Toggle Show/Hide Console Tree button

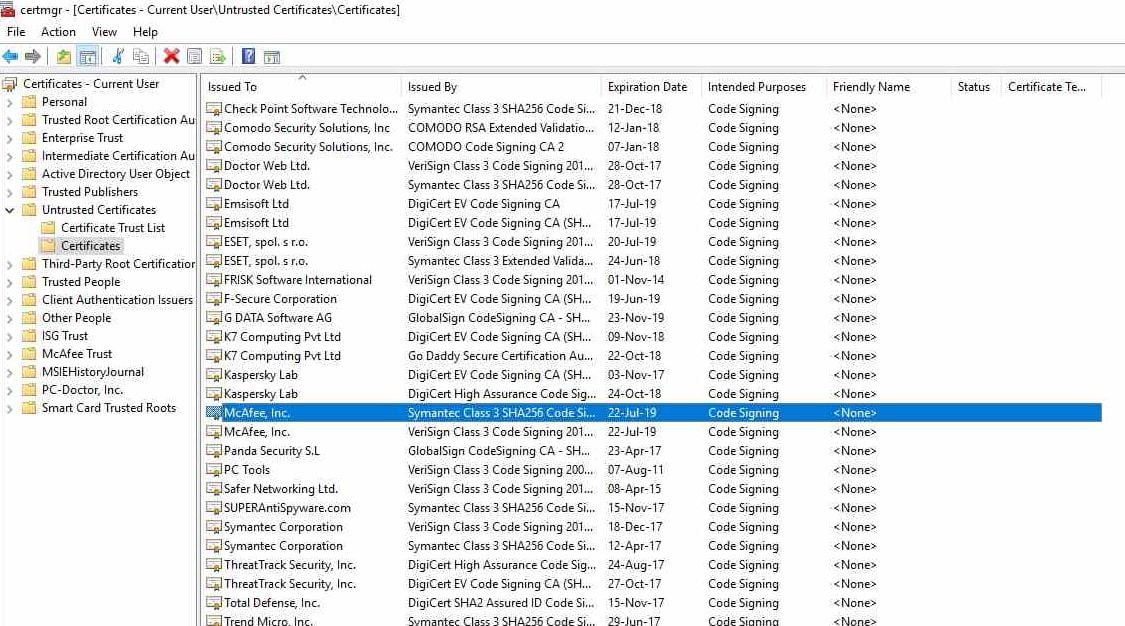(x=88, y=56)
